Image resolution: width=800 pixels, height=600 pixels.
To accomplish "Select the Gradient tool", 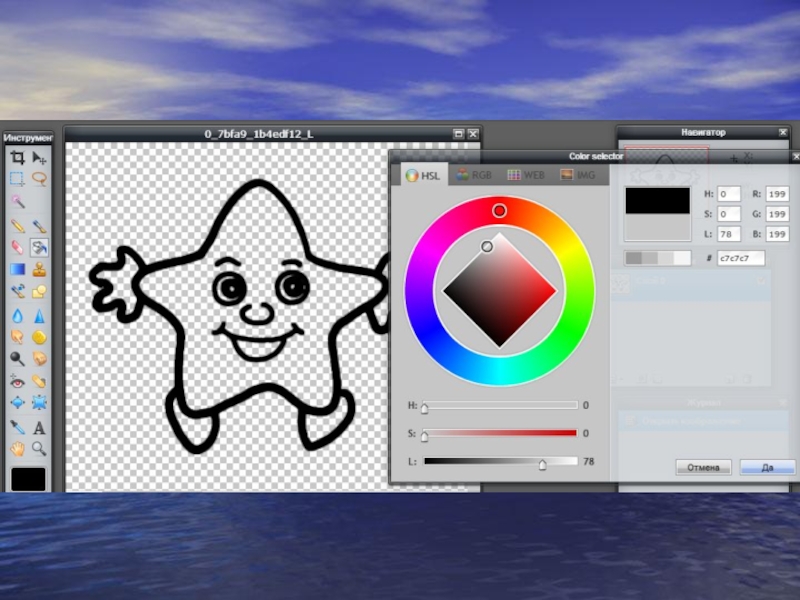I will click(x=17, y=269).
